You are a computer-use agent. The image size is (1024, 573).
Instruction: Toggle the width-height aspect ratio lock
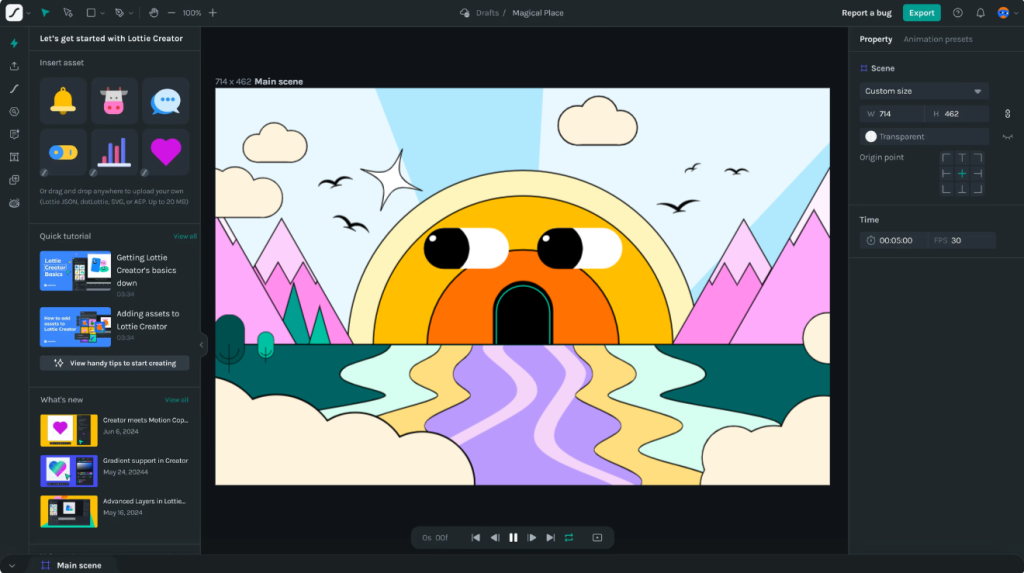coord(1007,114)
